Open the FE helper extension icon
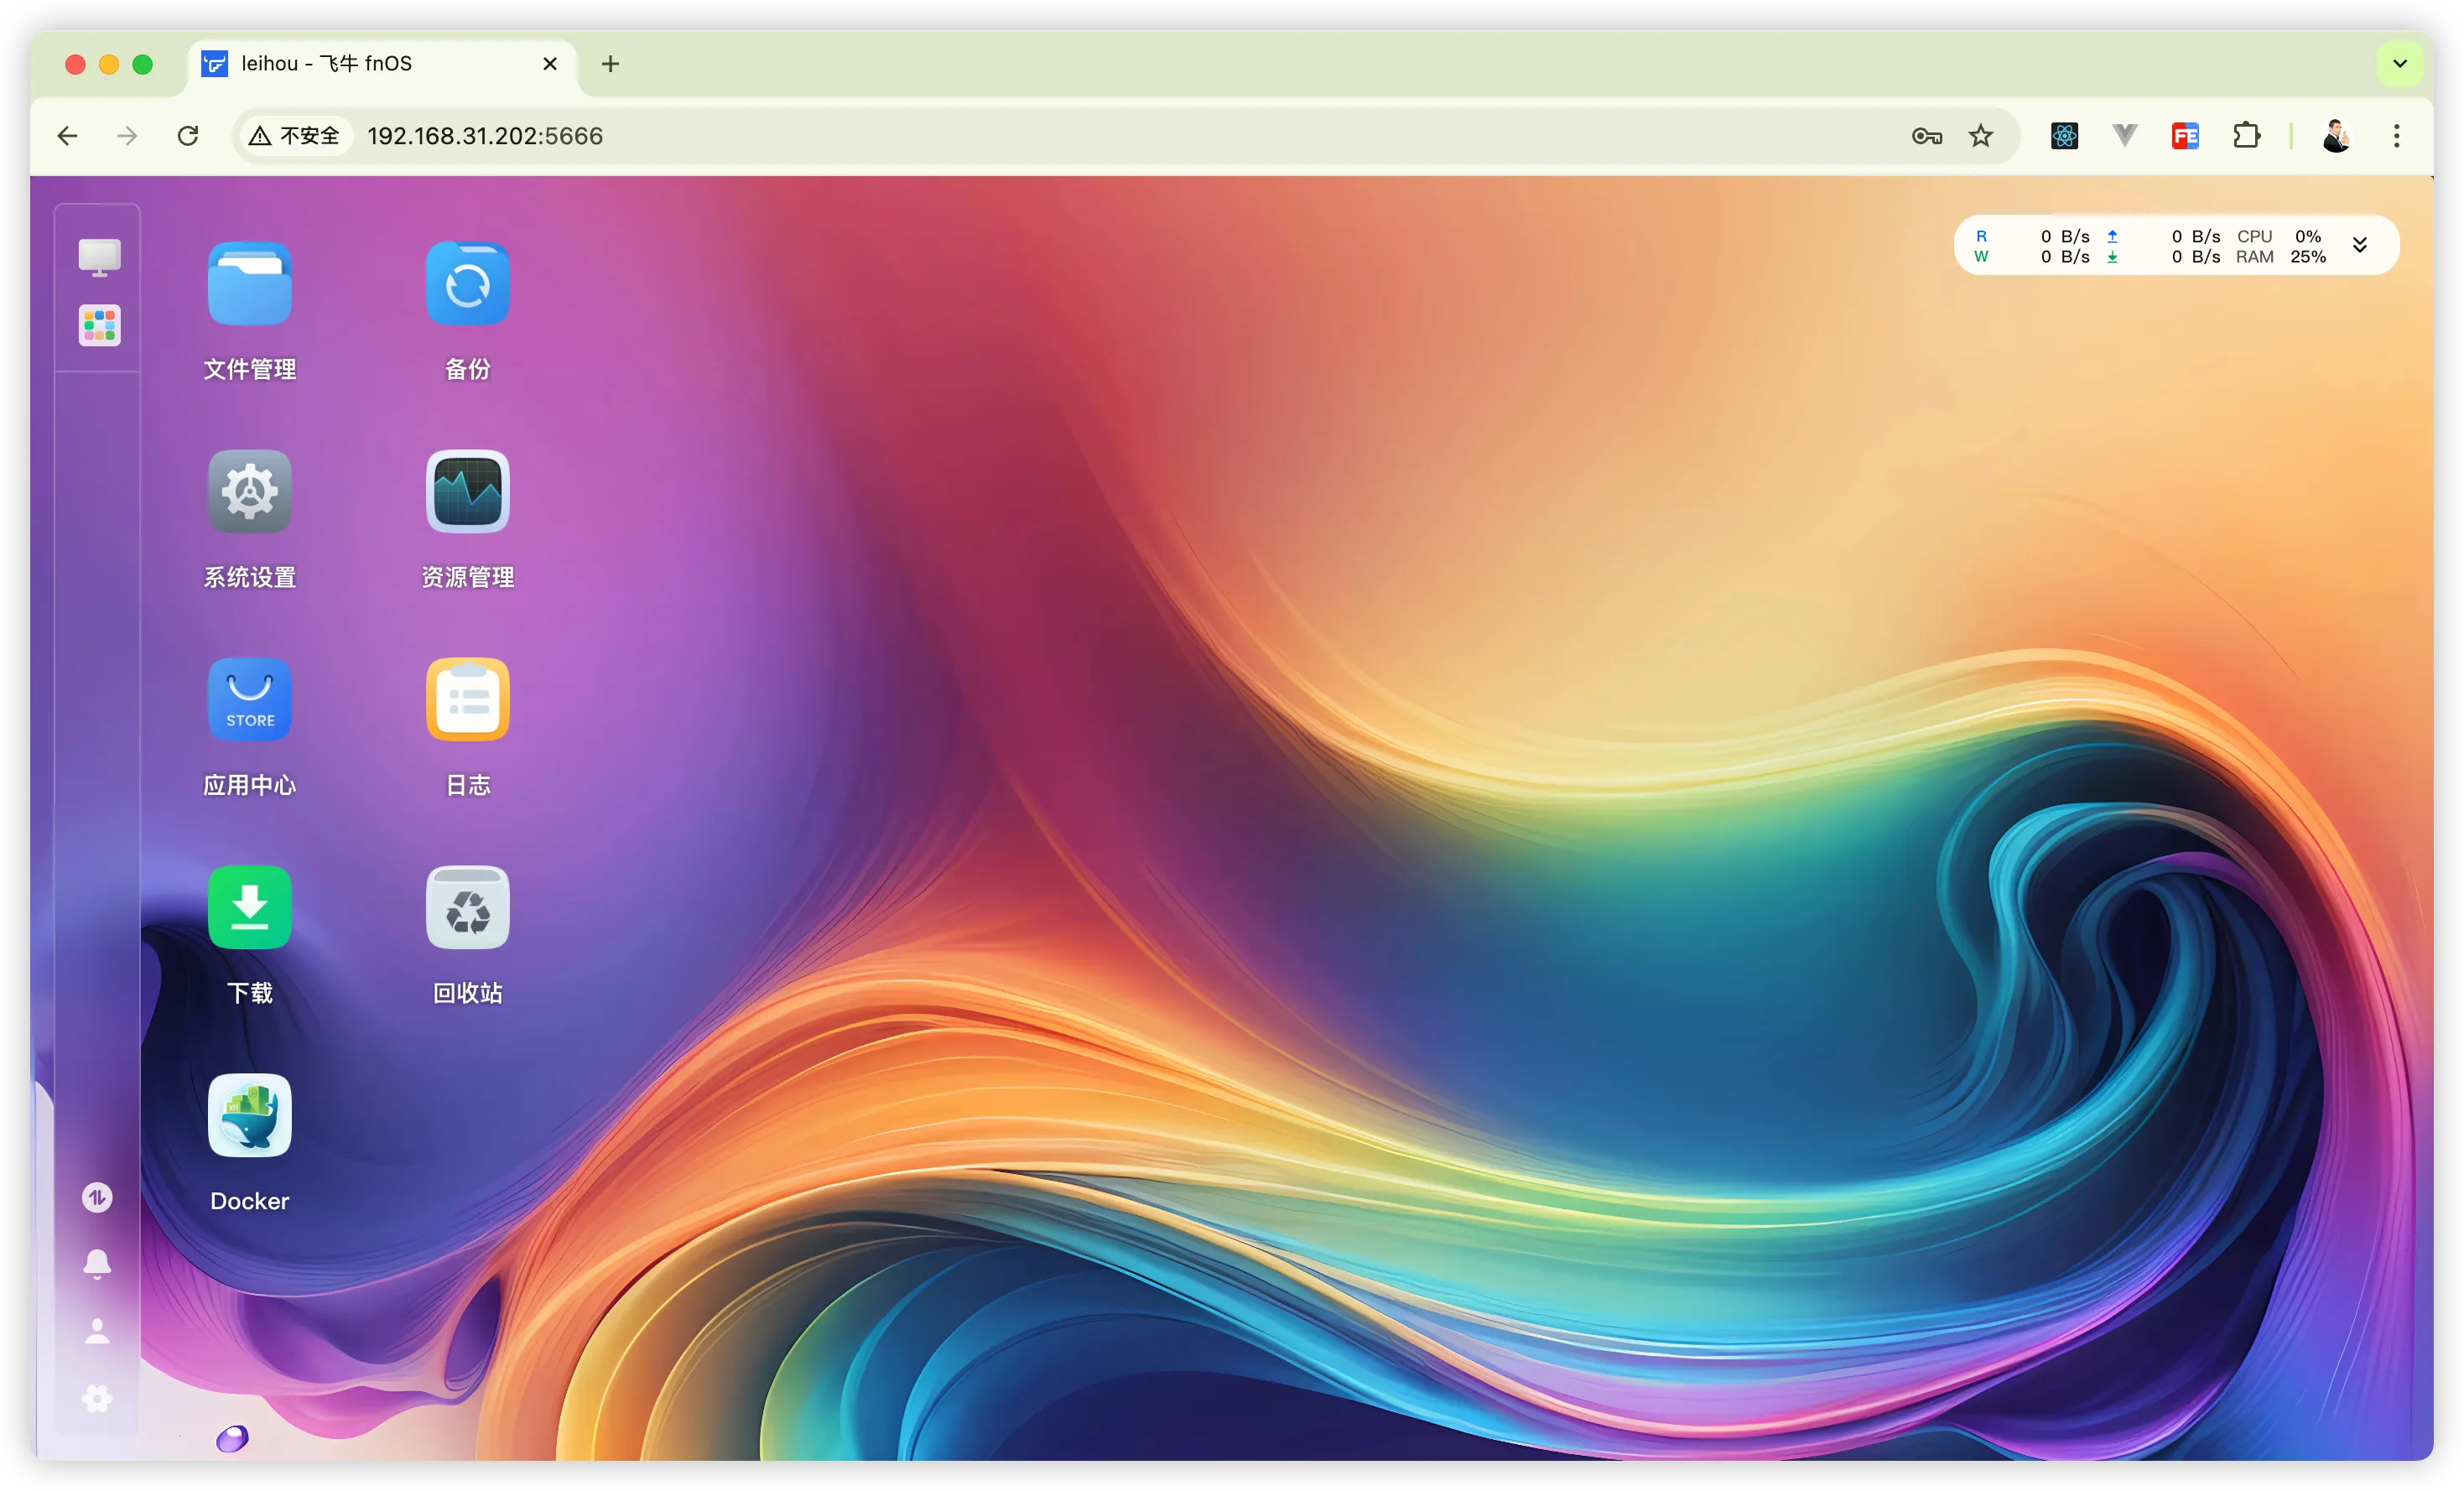Viewport: 2464px width, 1491px height. (x=2185, y=136)
